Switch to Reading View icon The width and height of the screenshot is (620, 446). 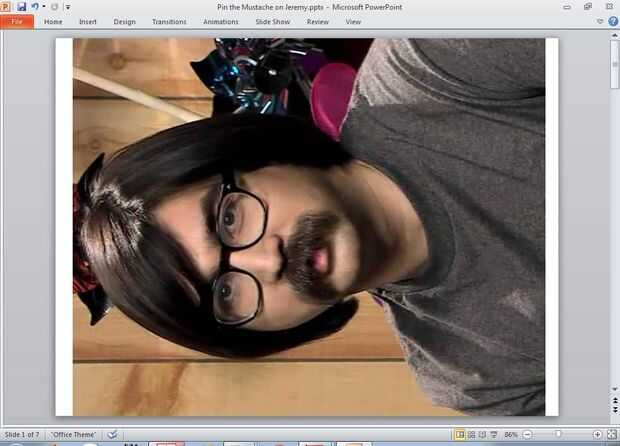pos(482,435)
